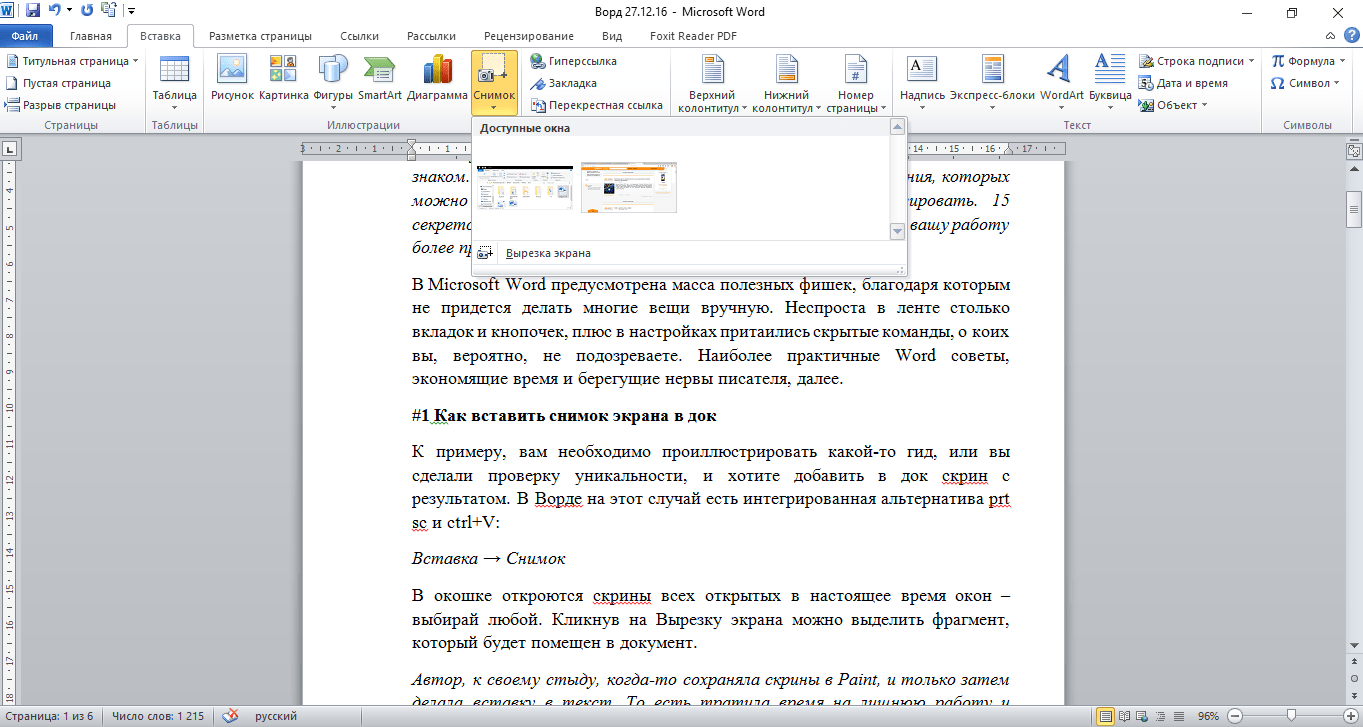Open the Верхний колонтитул header menu

tap(712, 83)
